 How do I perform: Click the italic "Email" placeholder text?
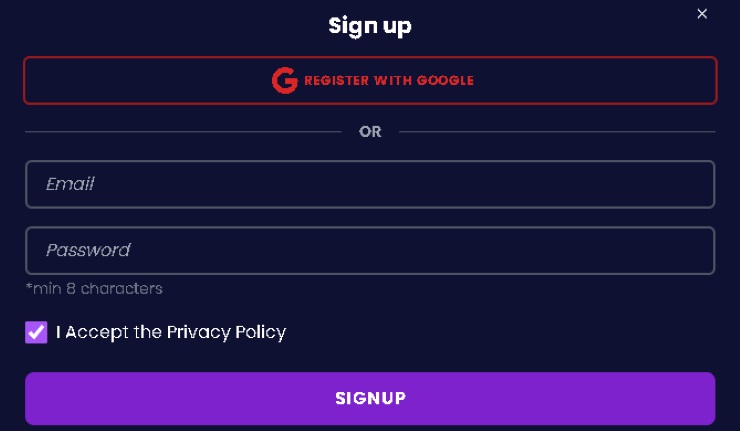click(70, 185)
